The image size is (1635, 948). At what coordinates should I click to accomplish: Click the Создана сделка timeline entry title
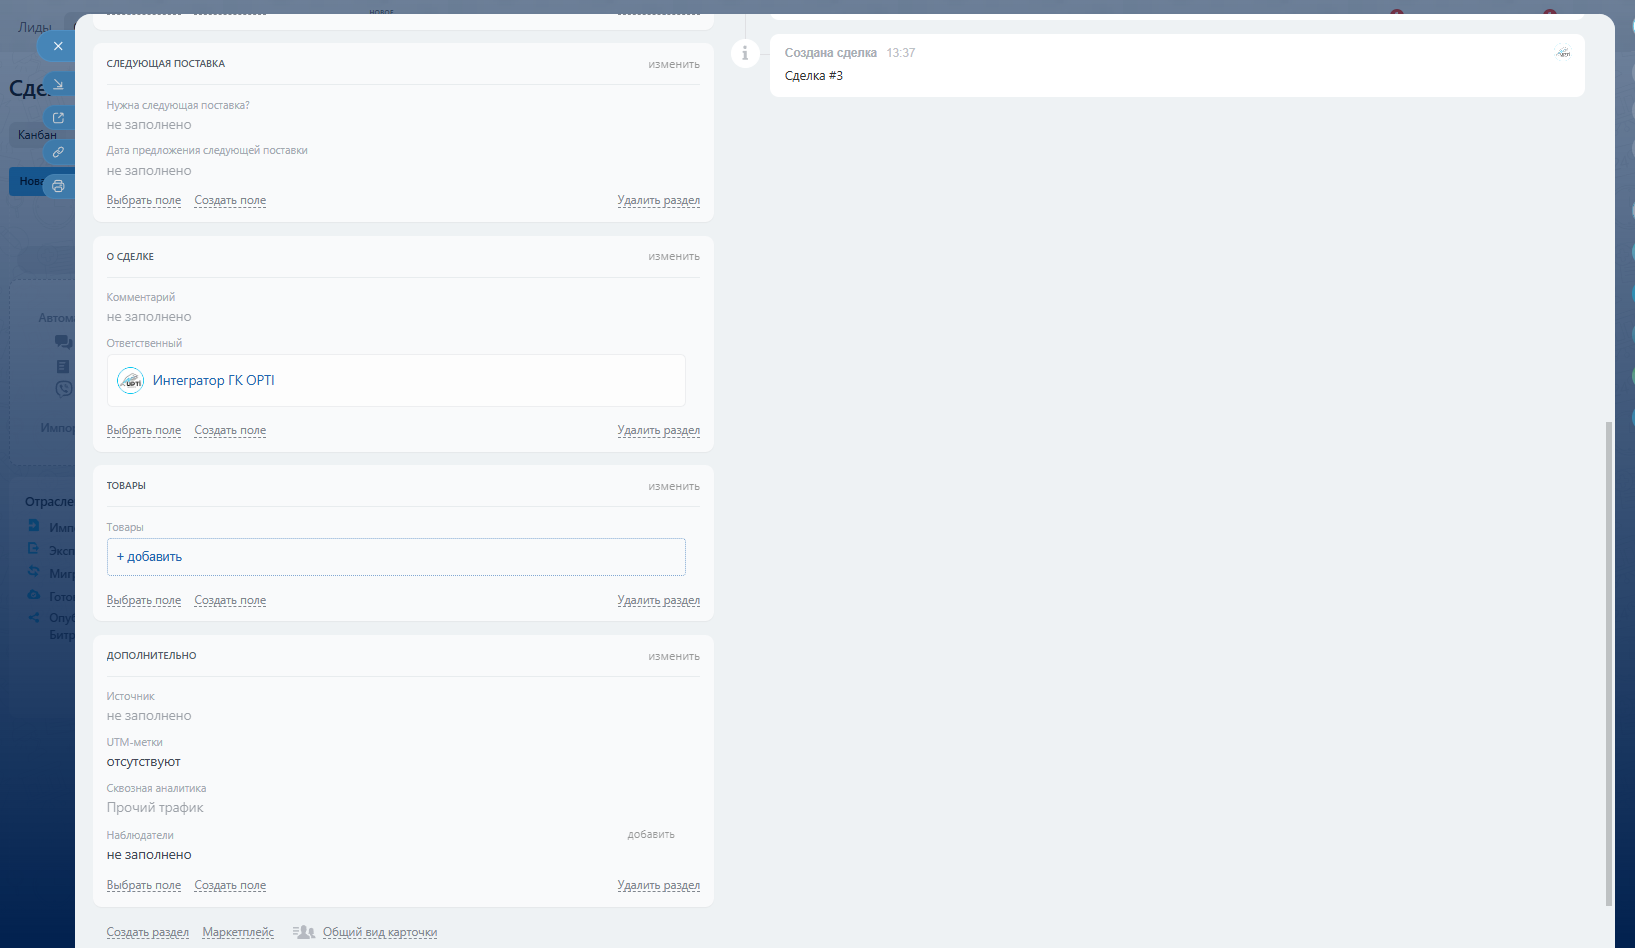831,53
